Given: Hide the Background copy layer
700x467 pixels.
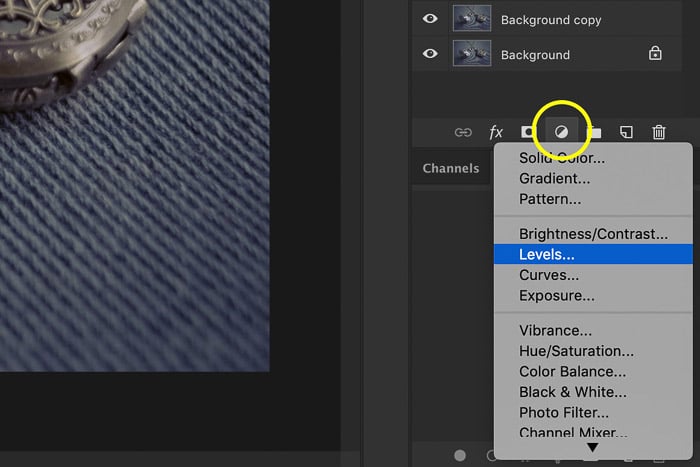Looking at the screenshot, I should tap(430, 19).
